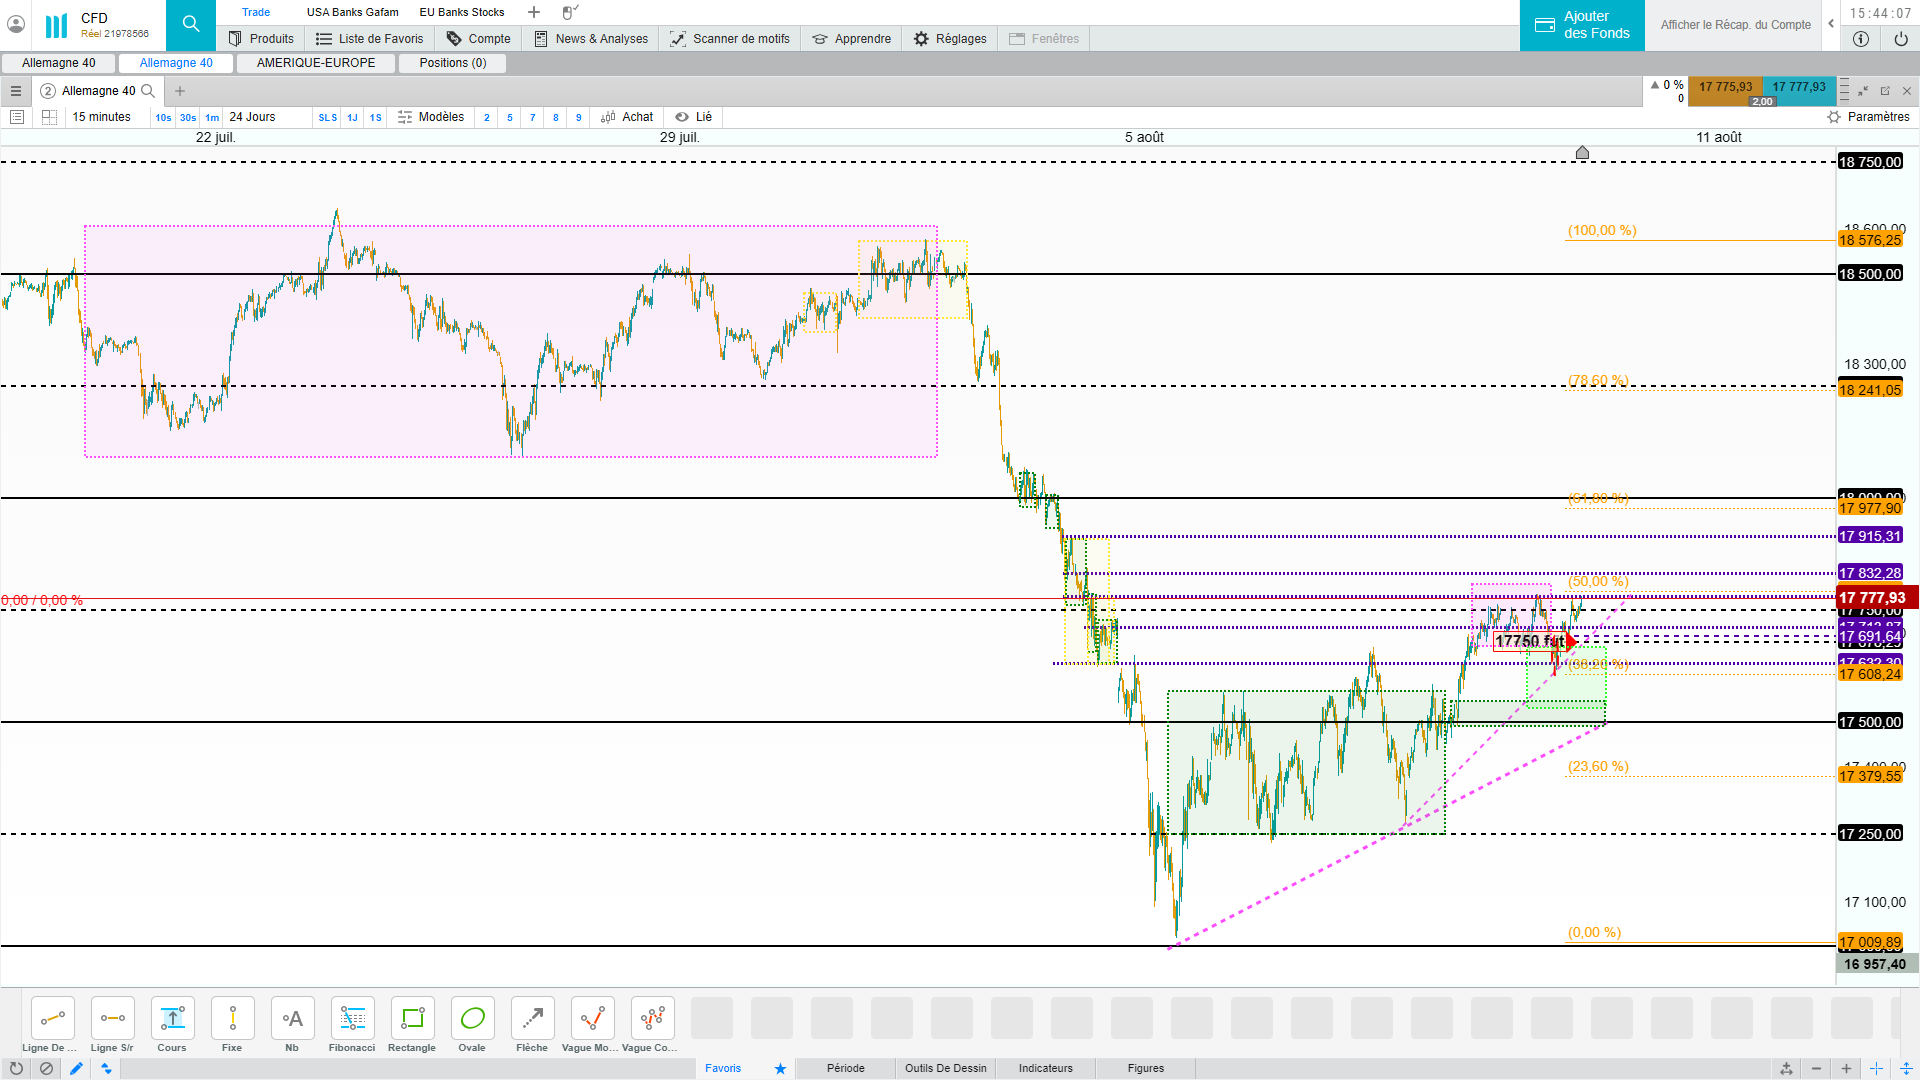Add a new chart tab with plus
The width and height of the screenshot is (1920, 1080).
click(180, 91)
